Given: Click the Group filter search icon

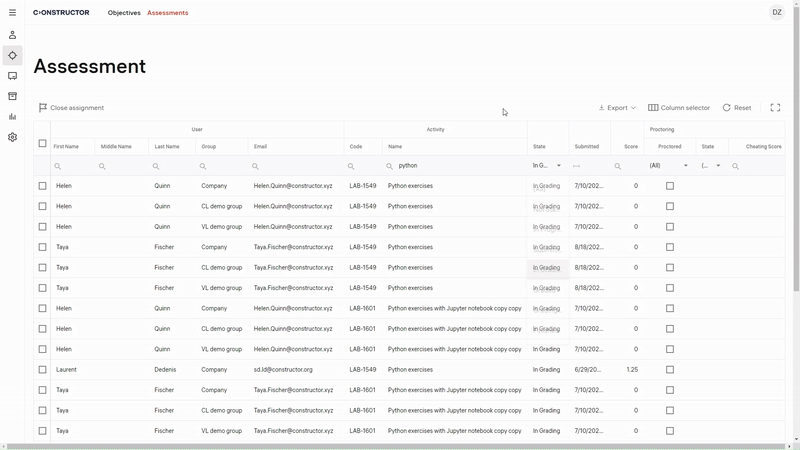Looking at the screenshot, I should point(203,166).
